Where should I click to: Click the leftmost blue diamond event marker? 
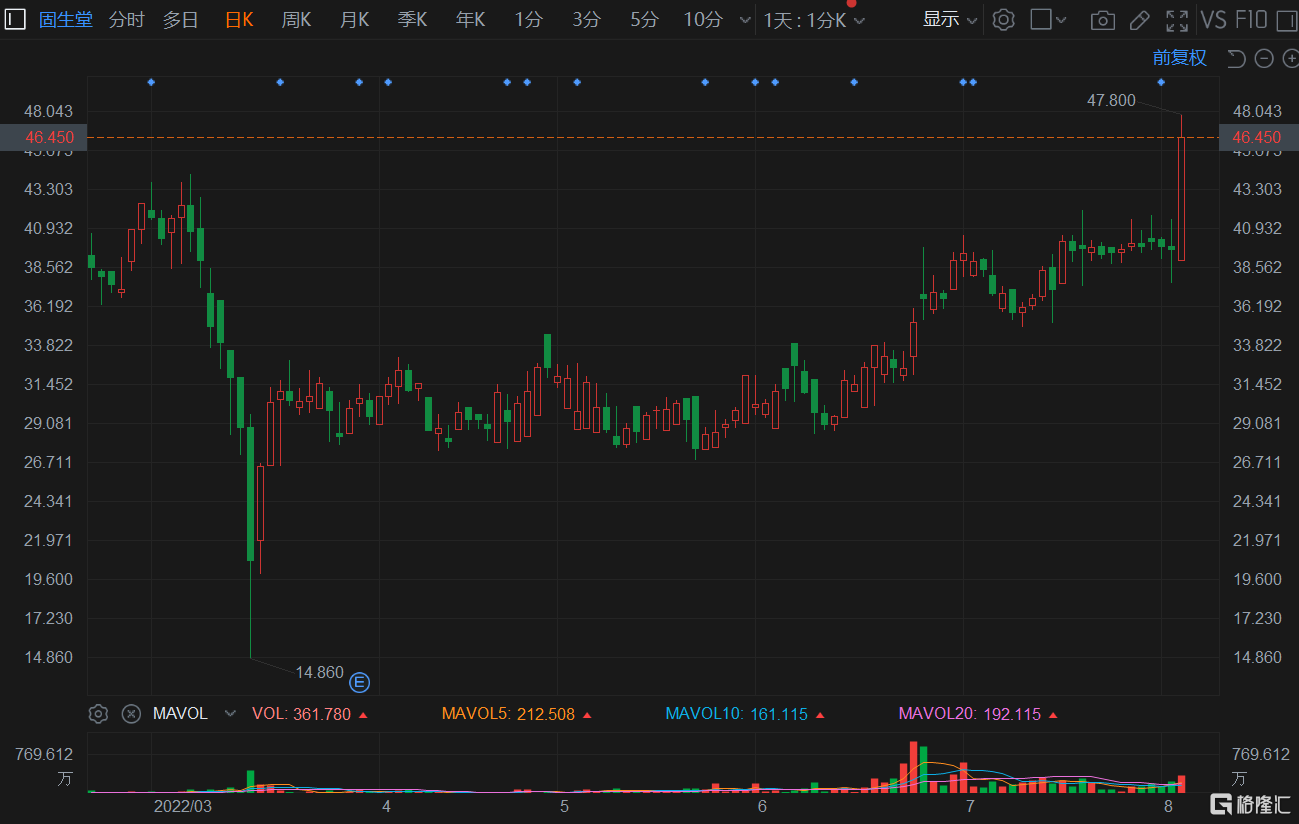point(151,81)
